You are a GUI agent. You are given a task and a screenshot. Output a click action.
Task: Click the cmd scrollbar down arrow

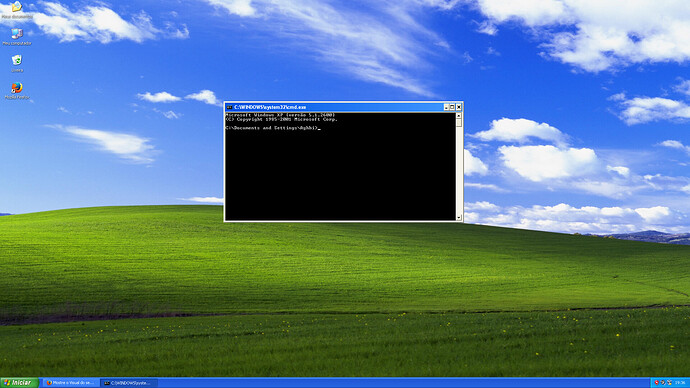click(459, 217)
